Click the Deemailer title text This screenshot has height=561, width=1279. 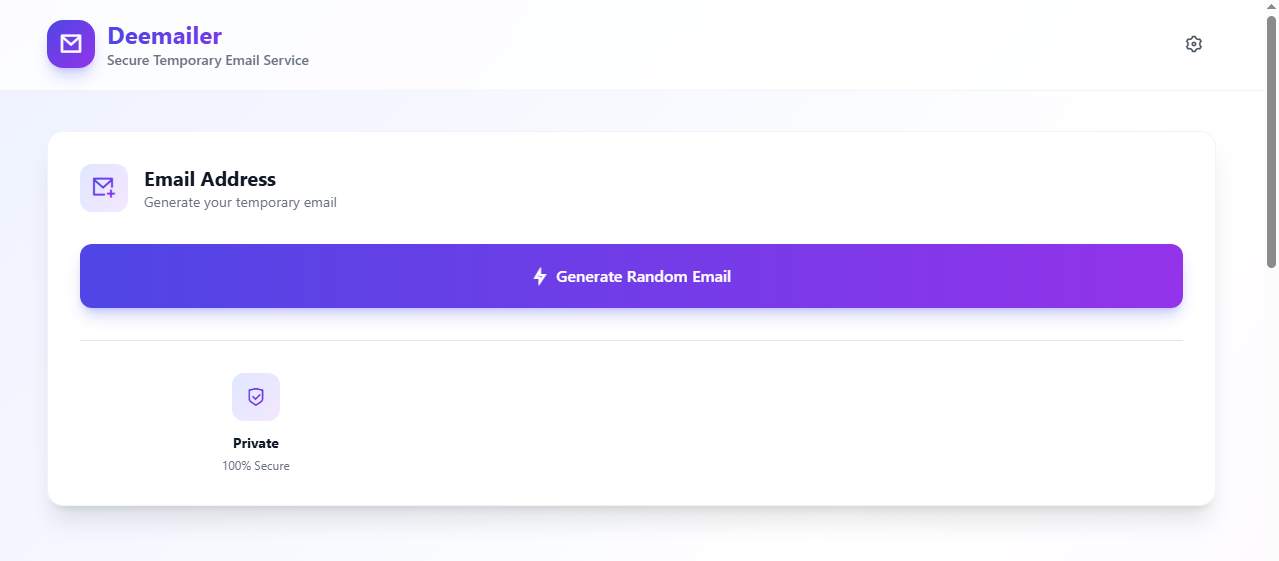[x=165, y=36]
